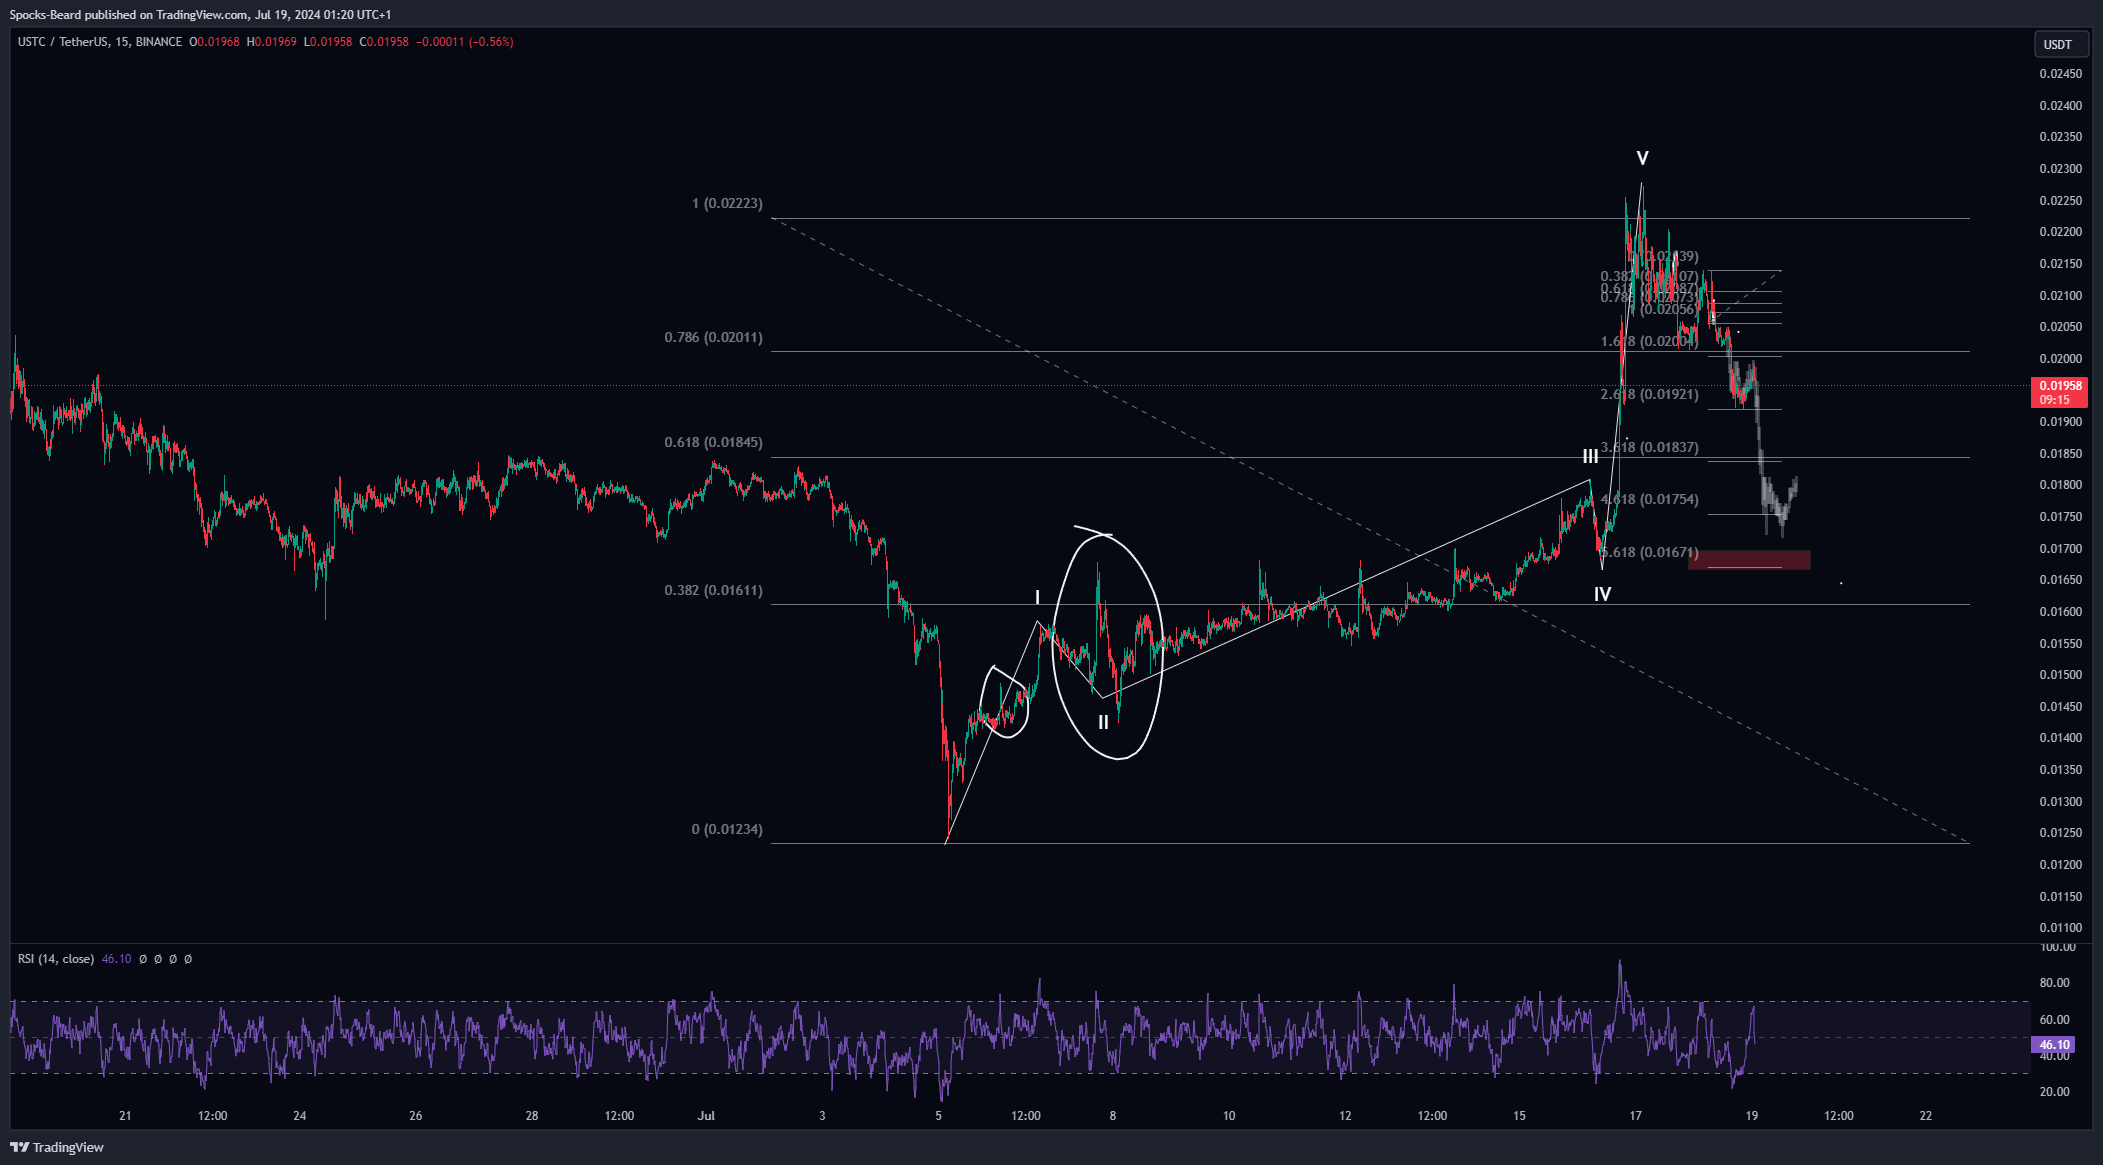Screen dimensions: 2103x1165
Task: Click the change value −0.00011 (−0.56%)
Action: coord(464,42)
